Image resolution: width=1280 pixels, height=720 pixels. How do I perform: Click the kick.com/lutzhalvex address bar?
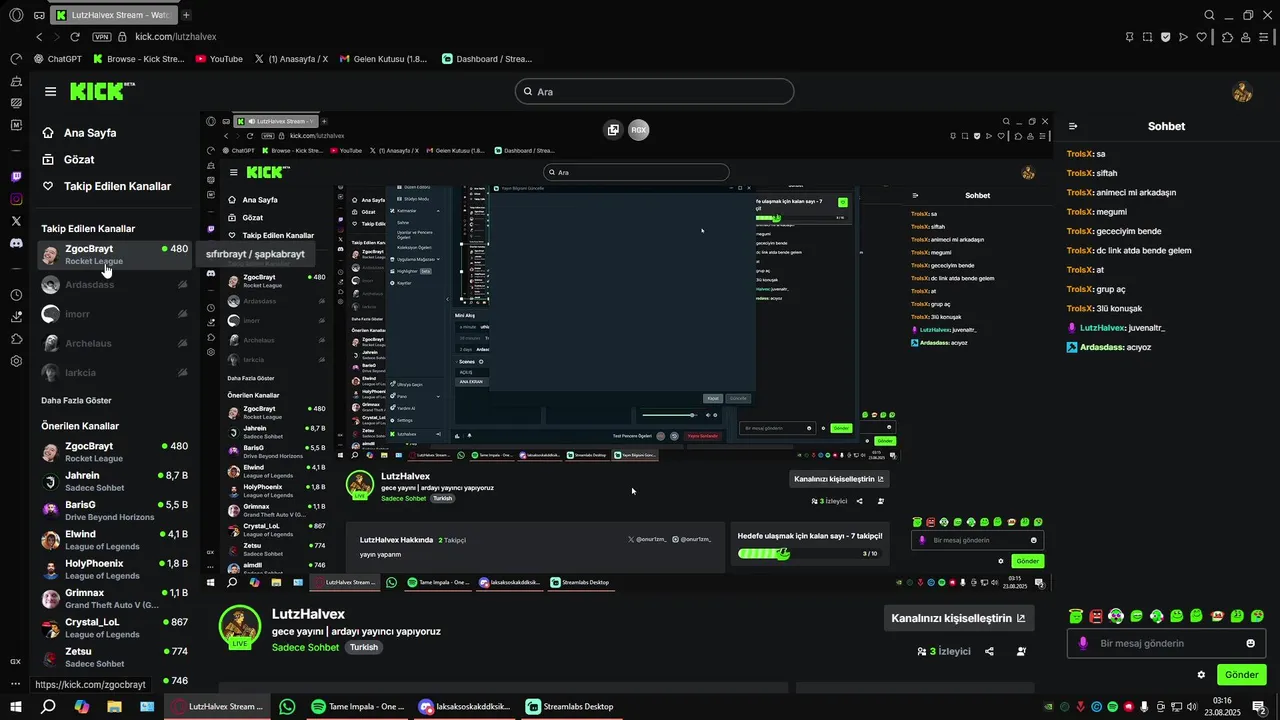click(176, 37)
